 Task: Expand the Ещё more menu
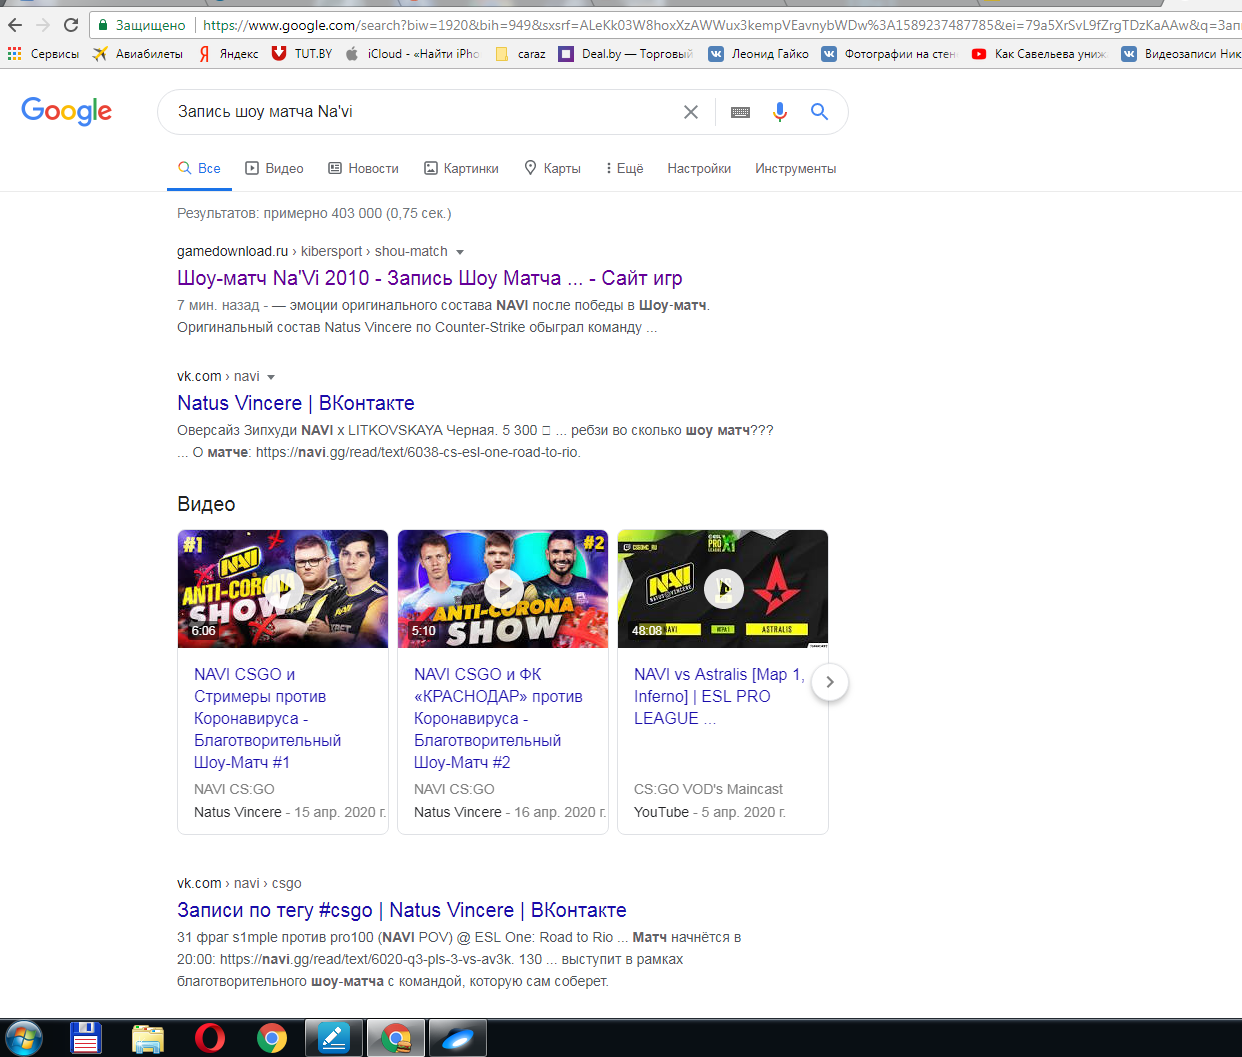(x=625, y=168)
